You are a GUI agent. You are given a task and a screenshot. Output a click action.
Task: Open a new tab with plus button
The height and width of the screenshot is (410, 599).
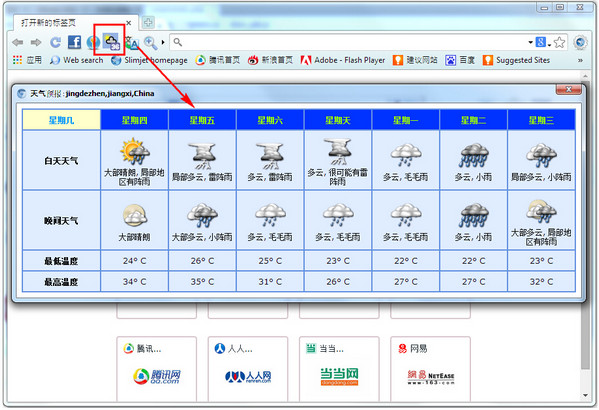148,23
